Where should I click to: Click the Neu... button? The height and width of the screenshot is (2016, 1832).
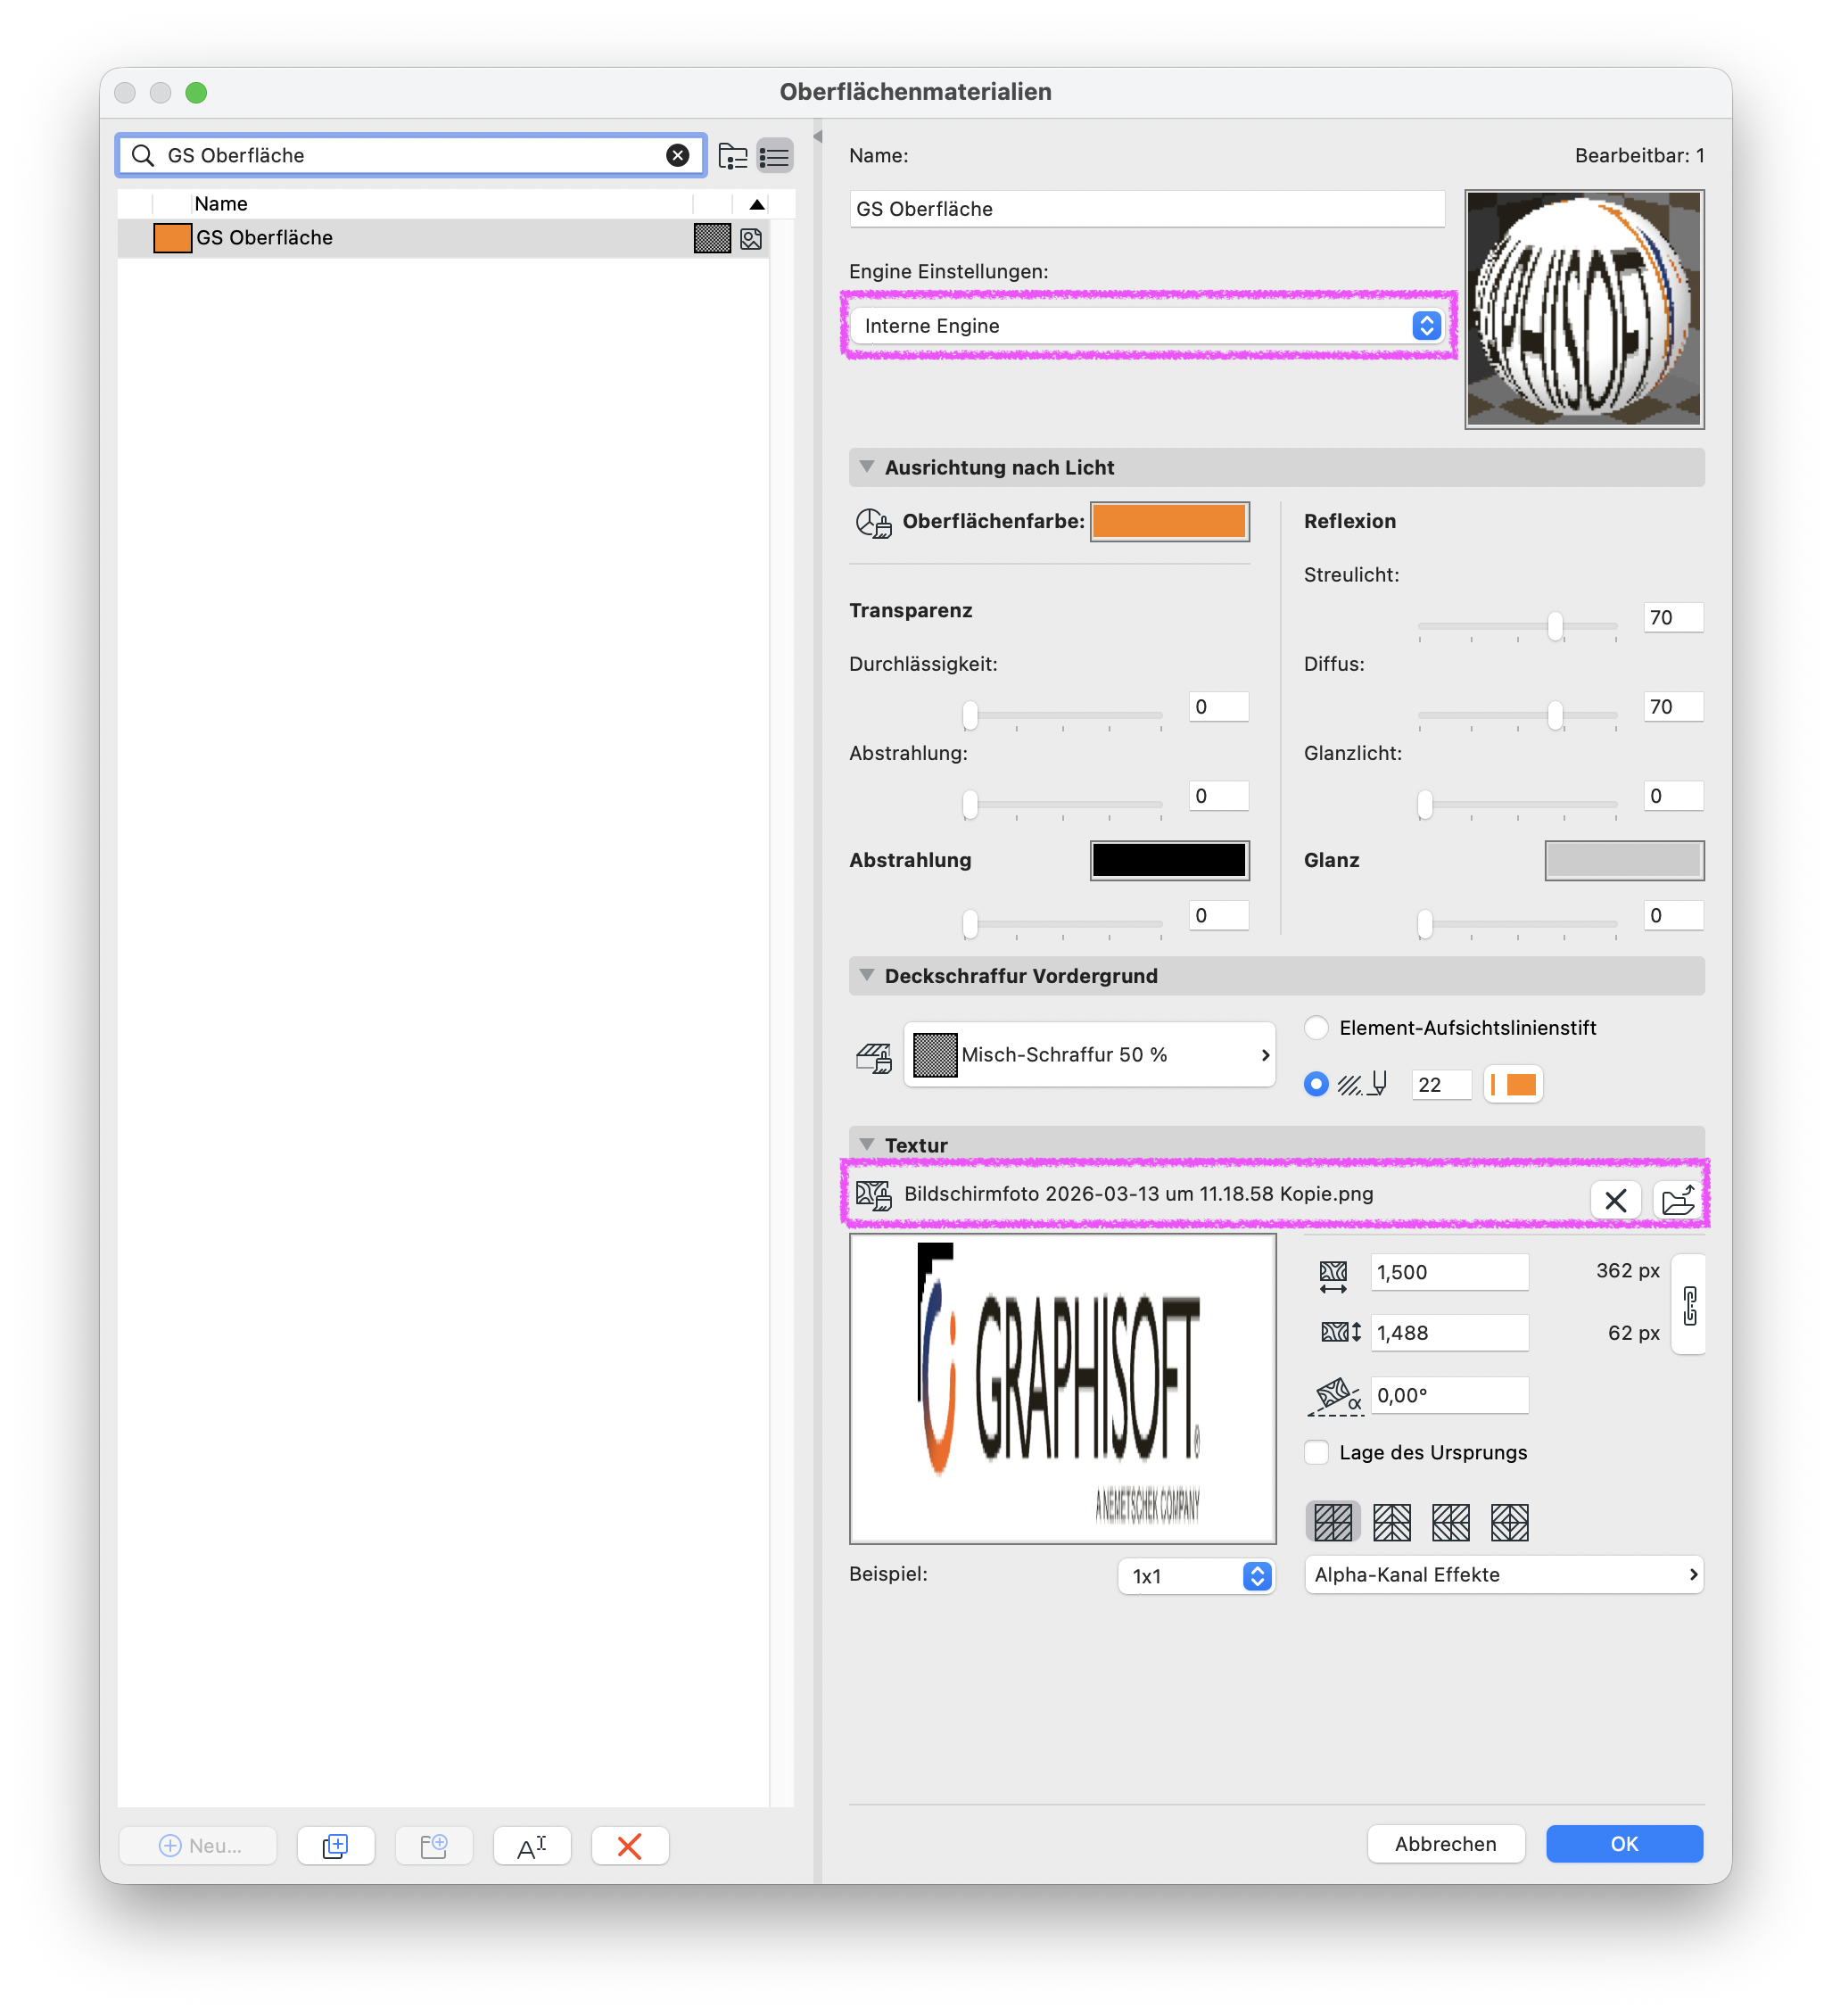point(198,1845)
